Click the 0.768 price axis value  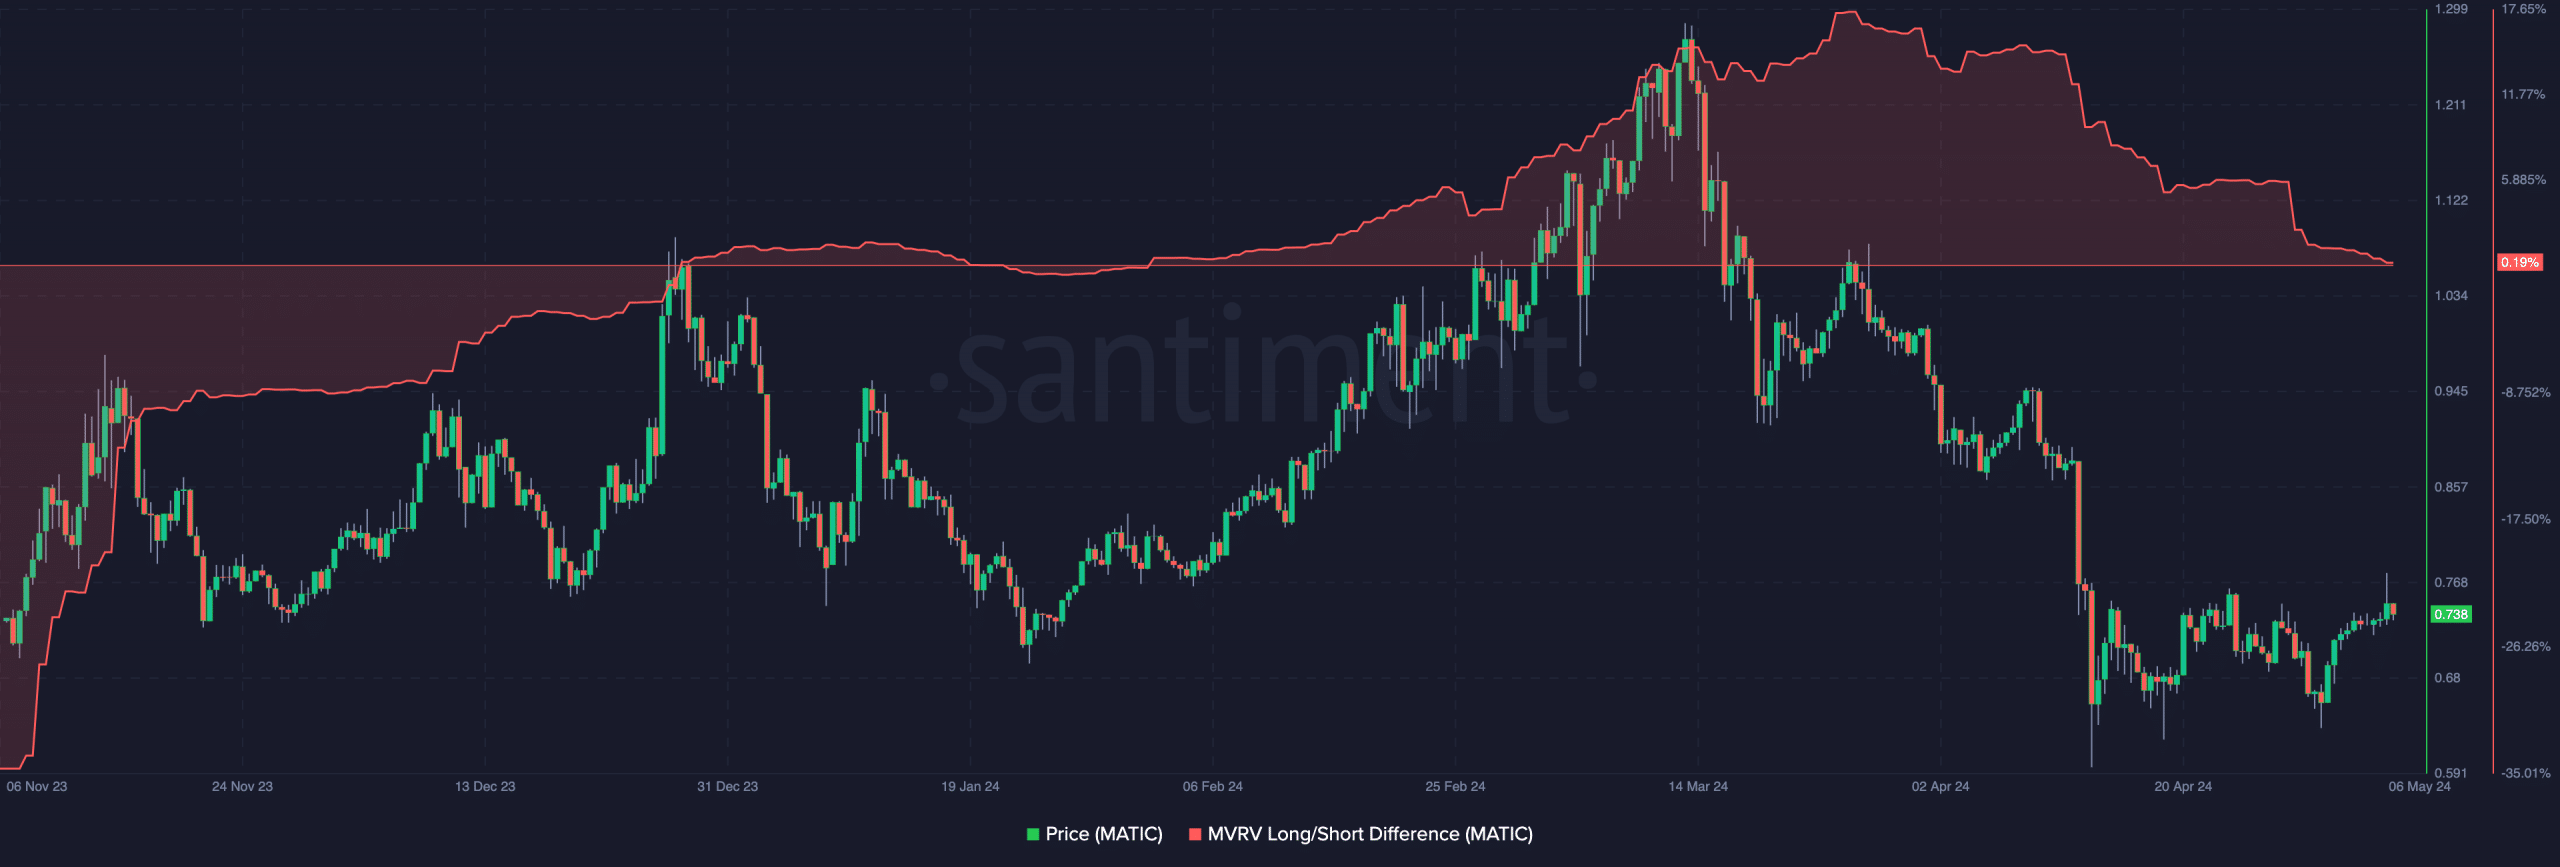pyautogui.click(x=2451, y=582)
